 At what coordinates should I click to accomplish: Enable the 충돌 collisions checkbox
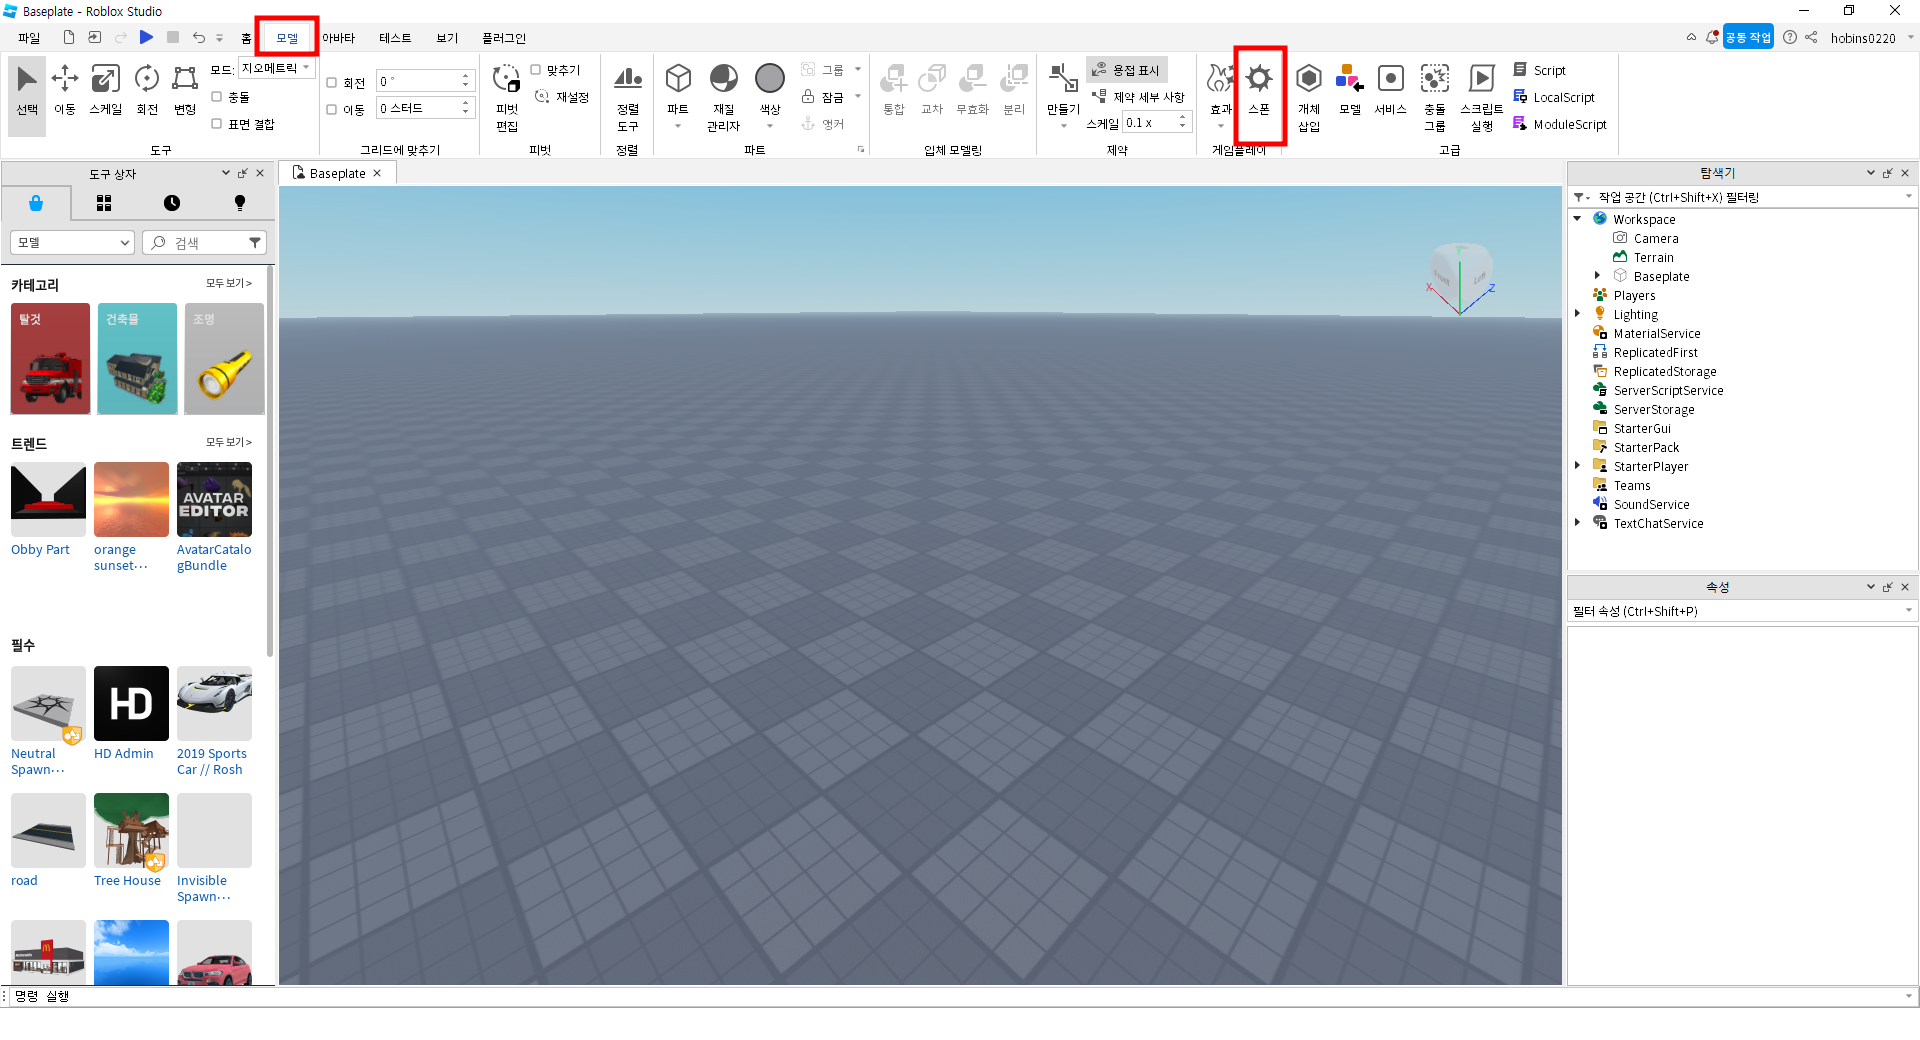tap(216, 97)
